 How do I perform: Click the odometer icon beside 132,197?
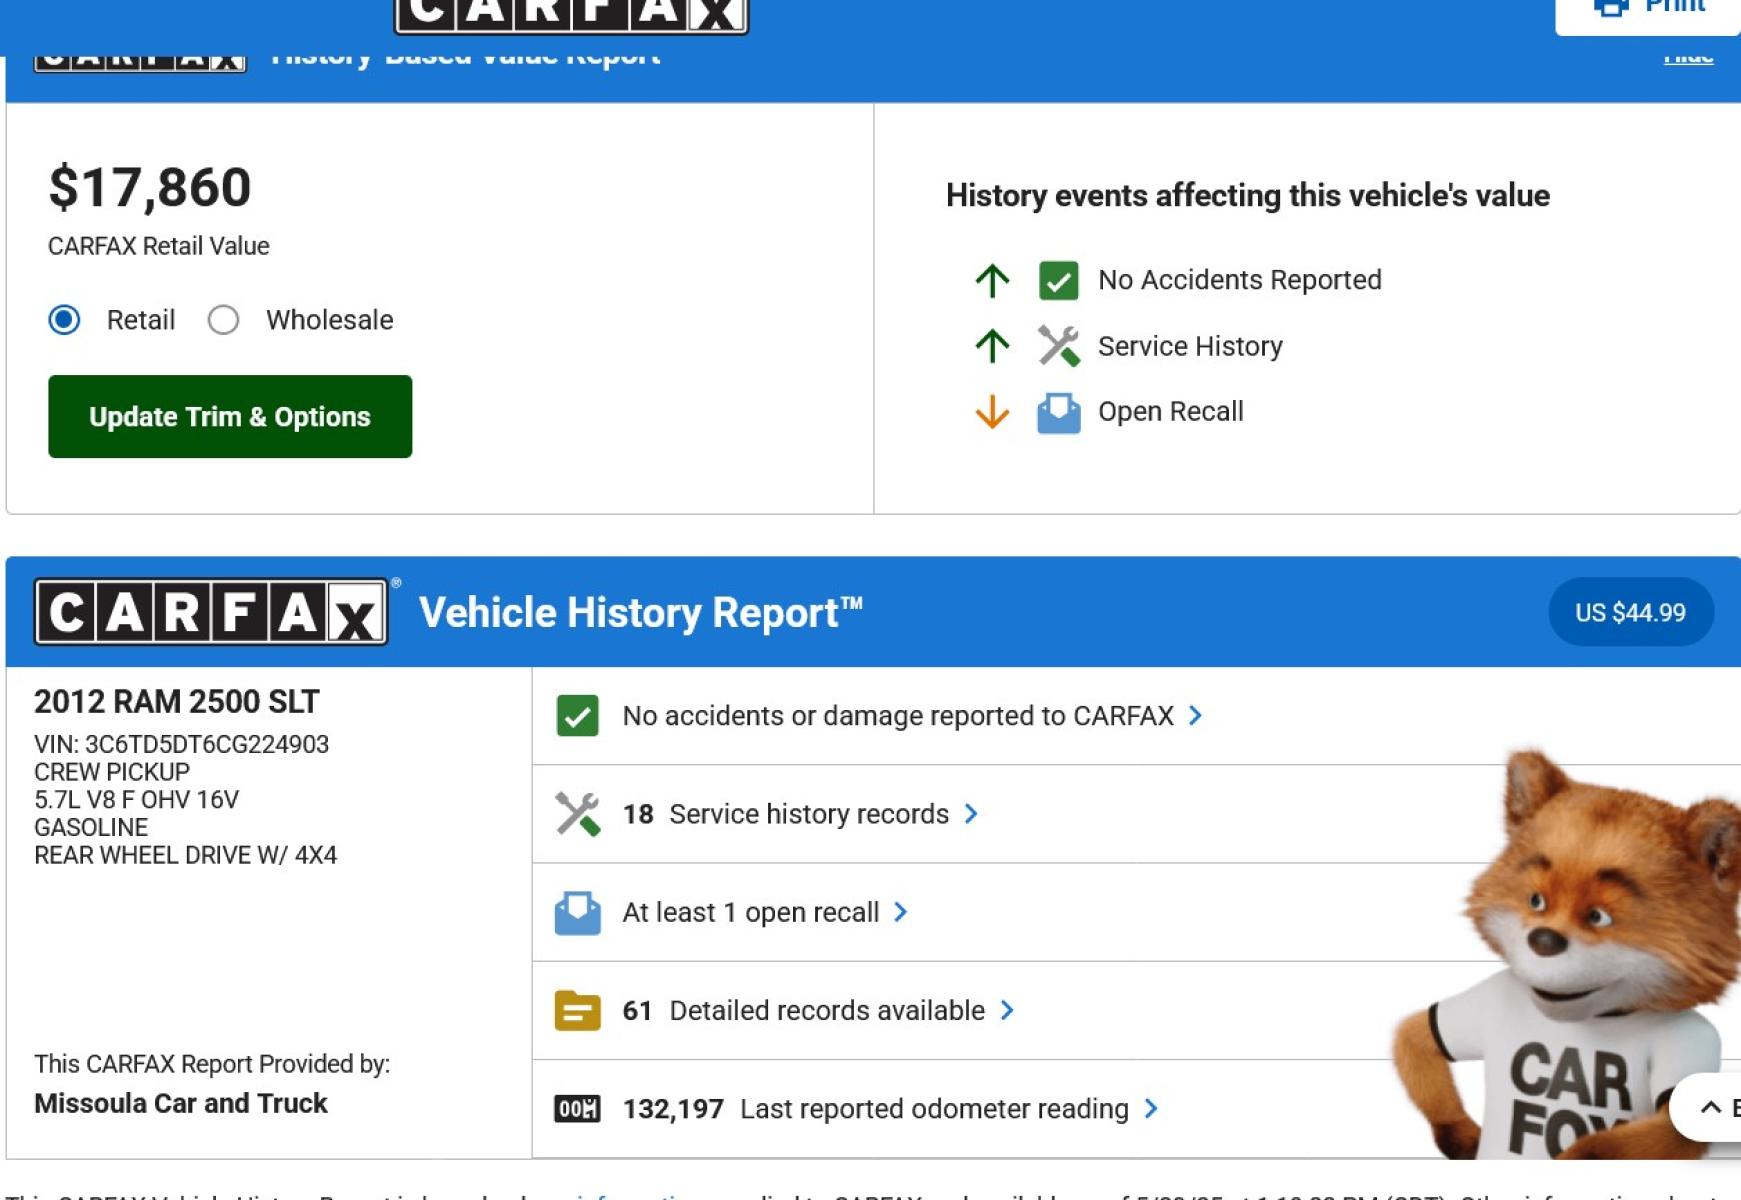tap(577, 1109)
